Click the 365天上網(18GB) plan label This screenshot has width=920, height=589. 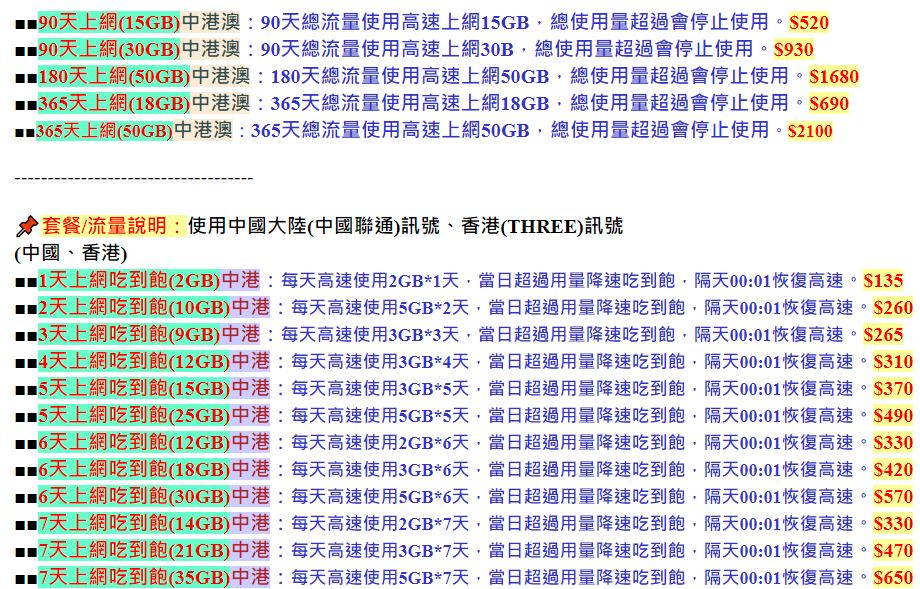[114, 103]
